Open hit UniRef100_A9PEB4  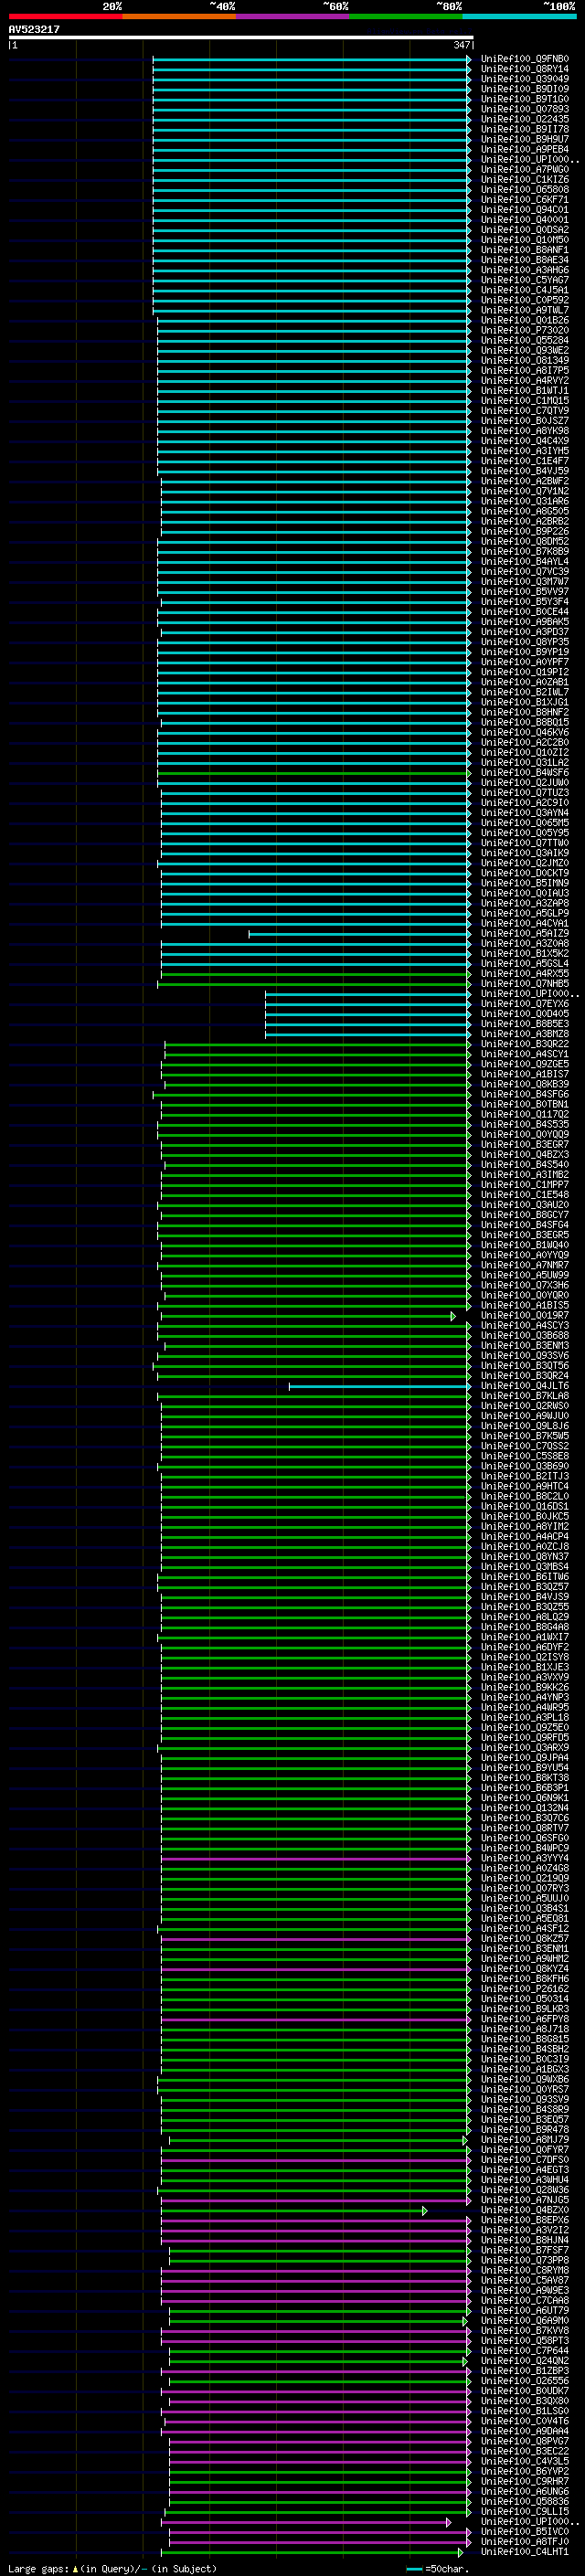pyautogui.click(x=525, y=149)
